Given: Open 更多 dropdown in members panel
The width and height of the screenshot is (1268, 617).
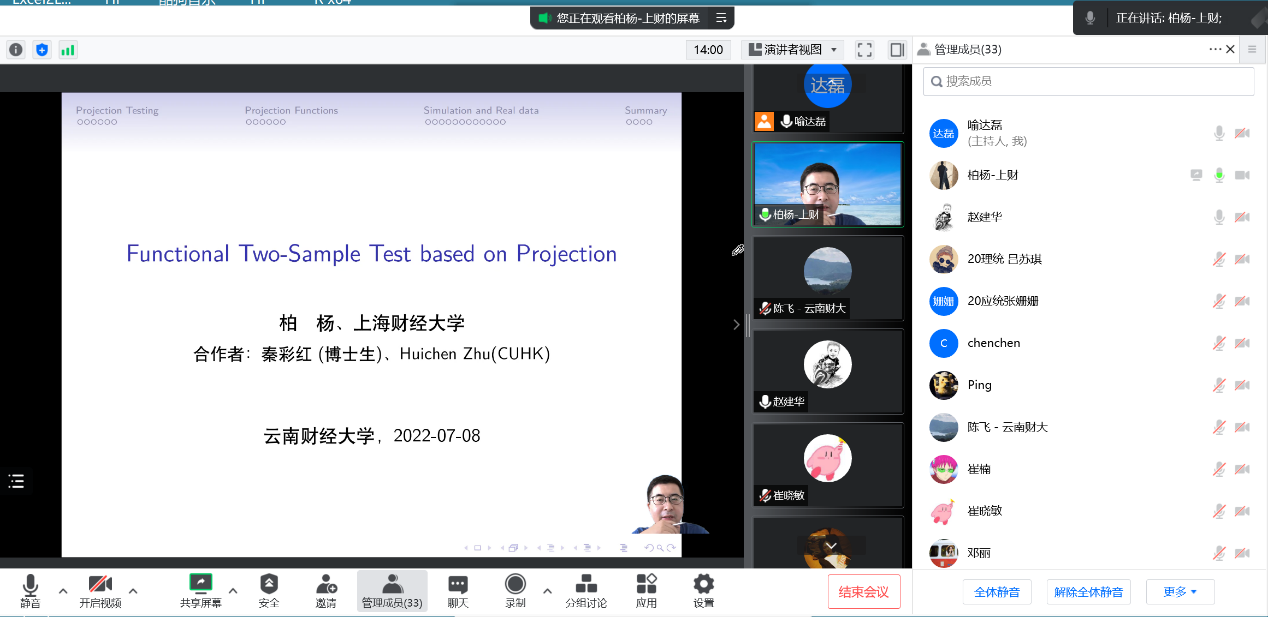Looking at the screenshot, I should (1180, 592).
